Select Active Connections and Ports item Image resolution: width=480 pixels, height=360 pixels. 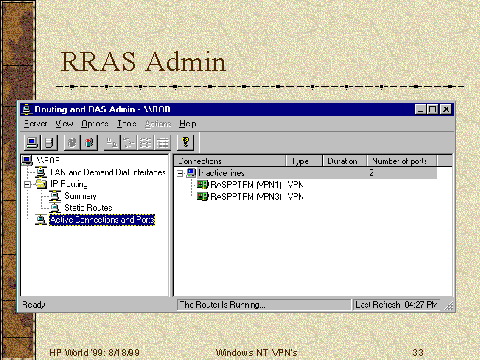tap(102, 220)
